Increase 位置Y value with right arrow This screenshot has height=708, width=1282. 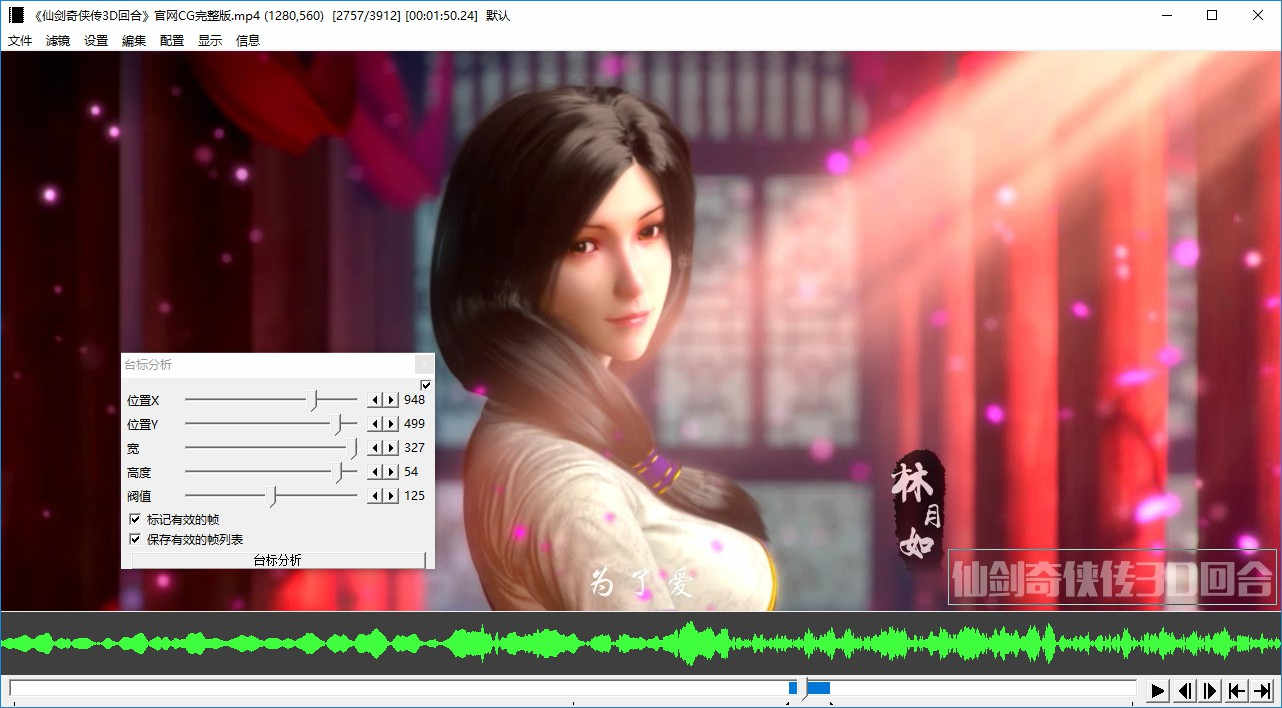pyautogui.click(x=391, y=424)
